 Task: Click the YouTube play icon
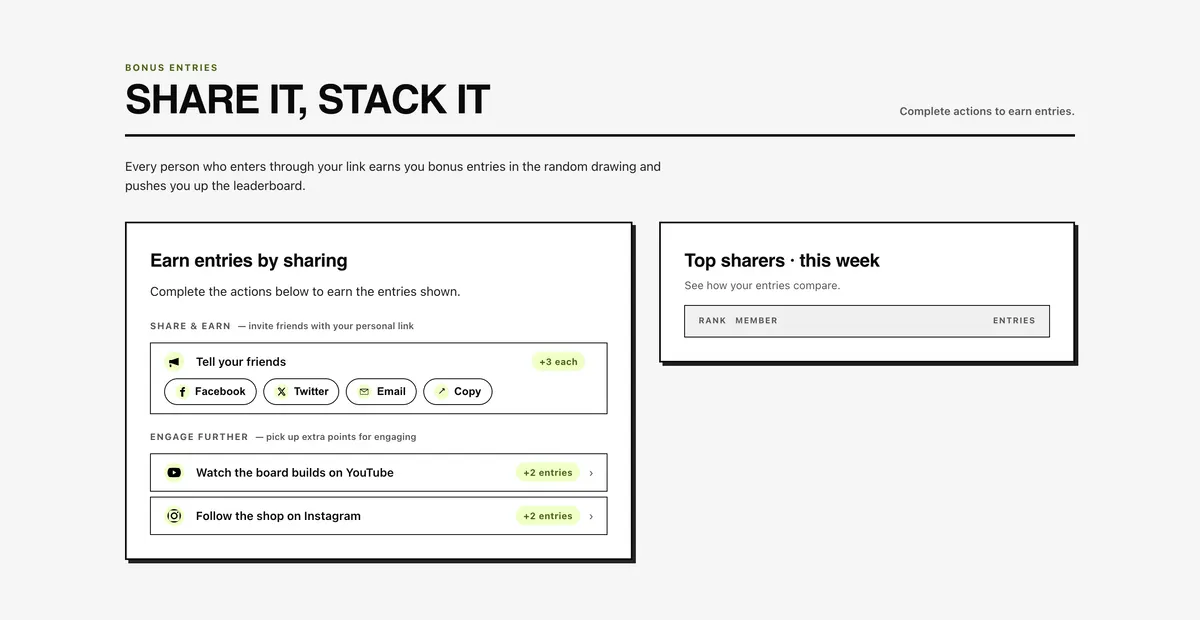174,473
